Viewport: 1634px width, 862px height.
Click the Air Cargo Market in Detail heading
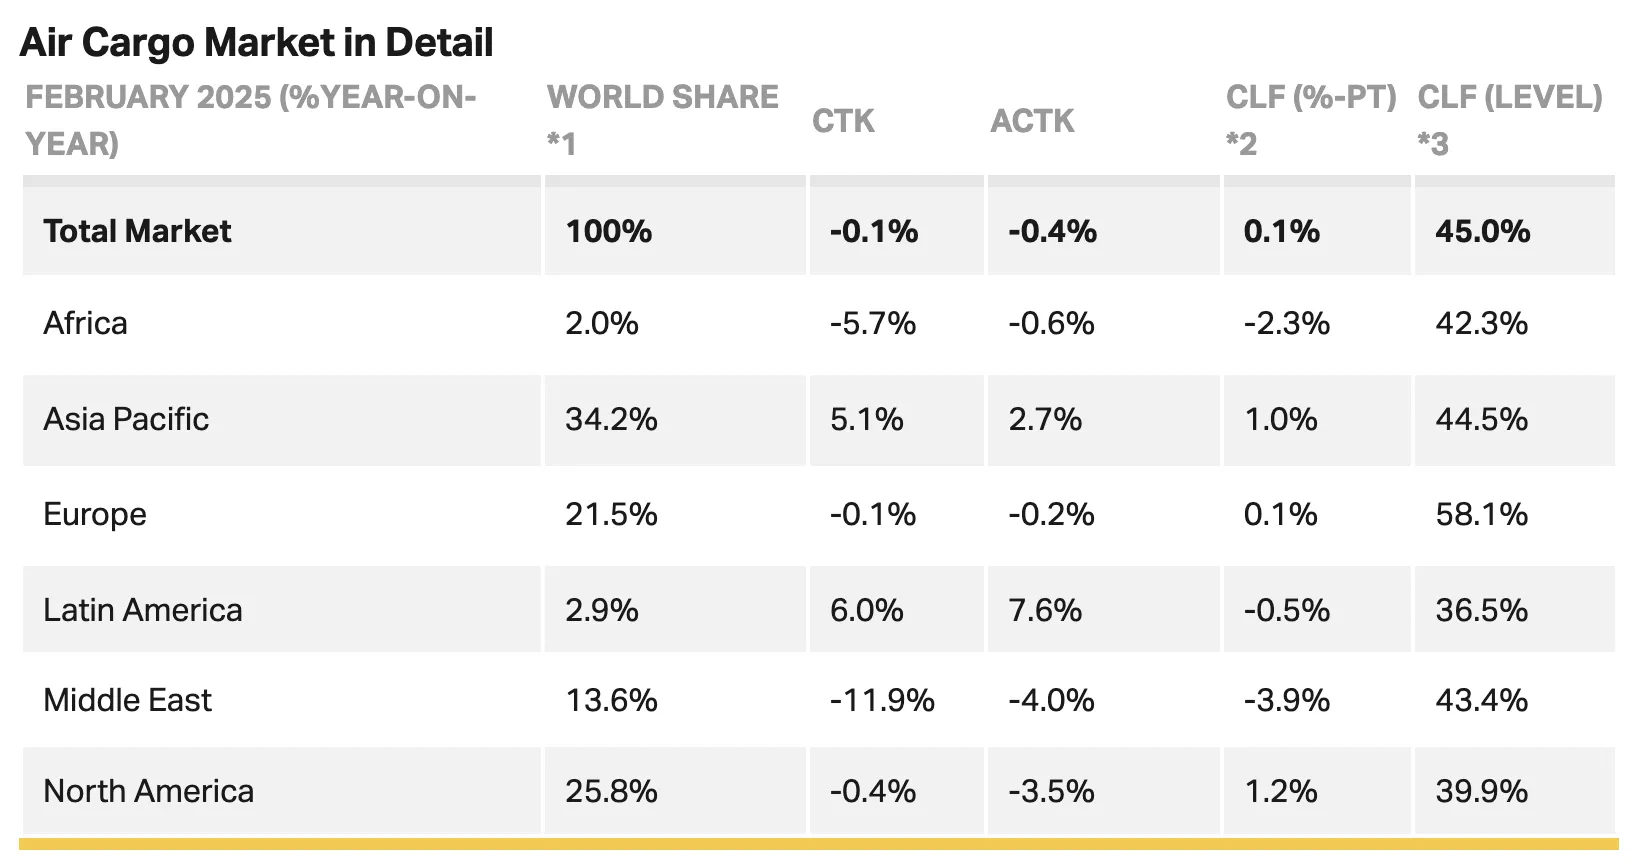tap(256, 43)
